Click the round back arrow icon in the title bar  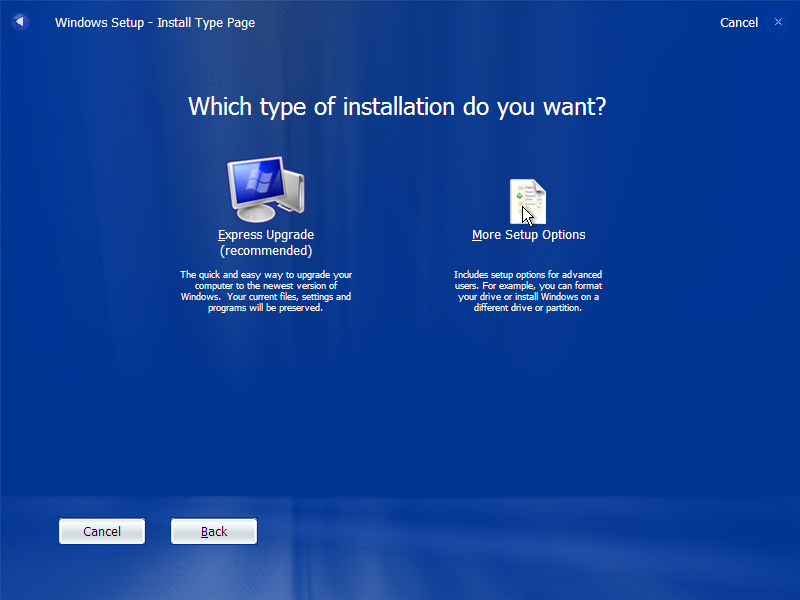pyautogui.click(x=20, y=22)
